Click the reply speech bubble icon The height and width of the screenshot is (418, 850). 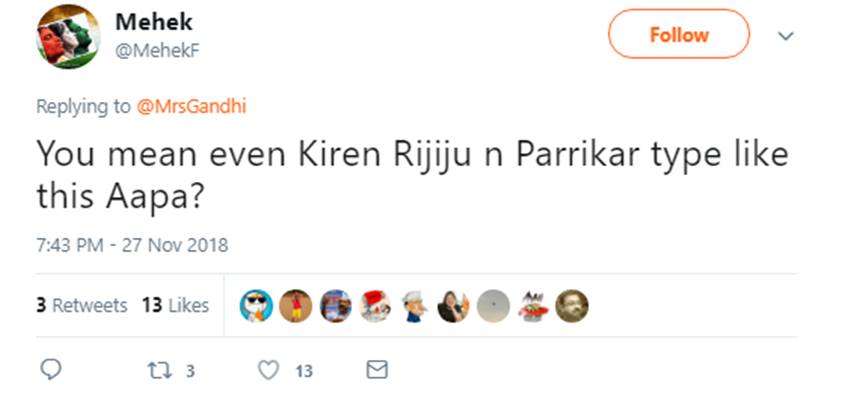click(54, 370)
